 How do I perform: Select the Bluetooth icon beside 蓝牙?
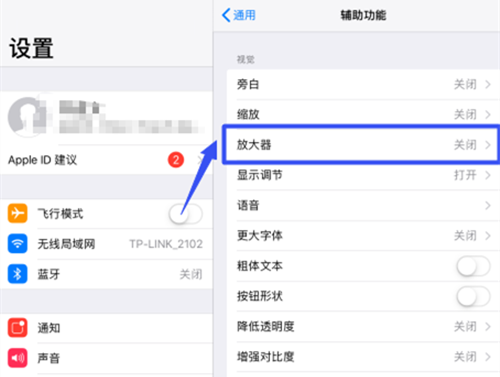pyautogui.click(x=17, y=274)
